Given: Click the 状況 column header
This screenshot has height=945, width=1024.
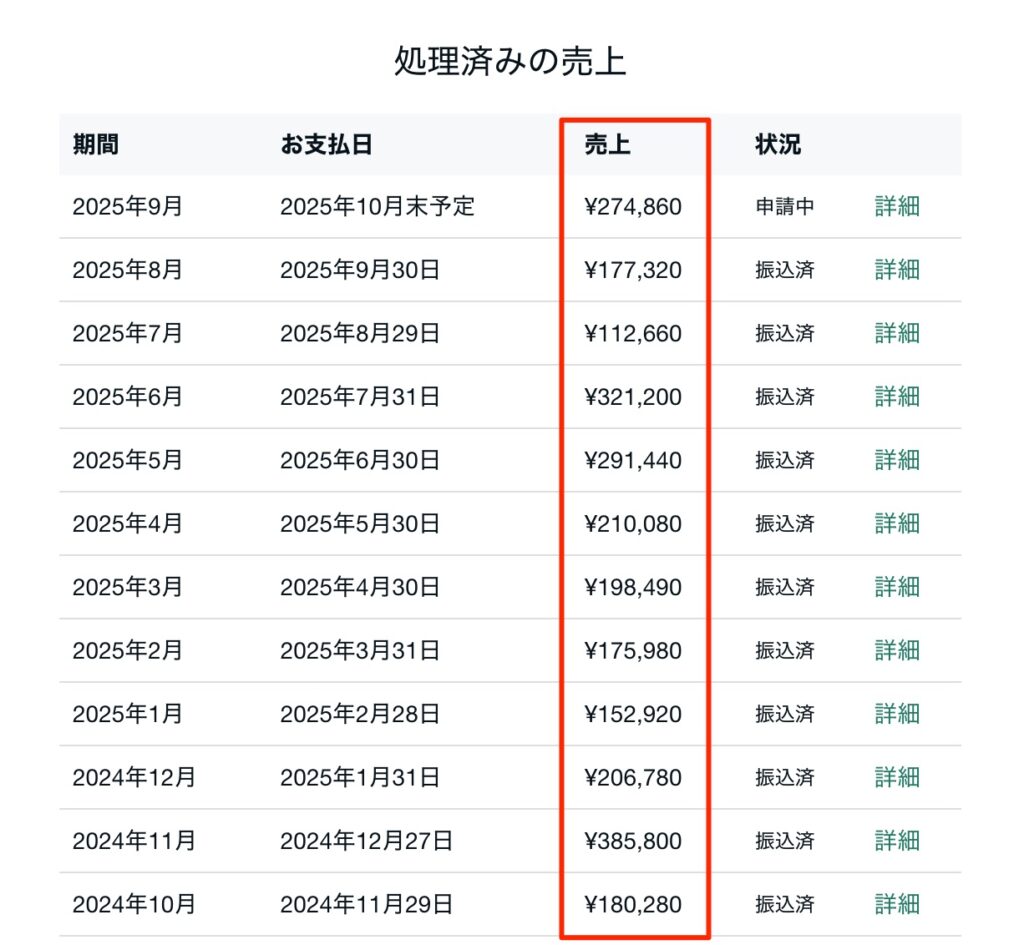Looking at the screenshot, I should pyautogui.click(x=777, y=144).
